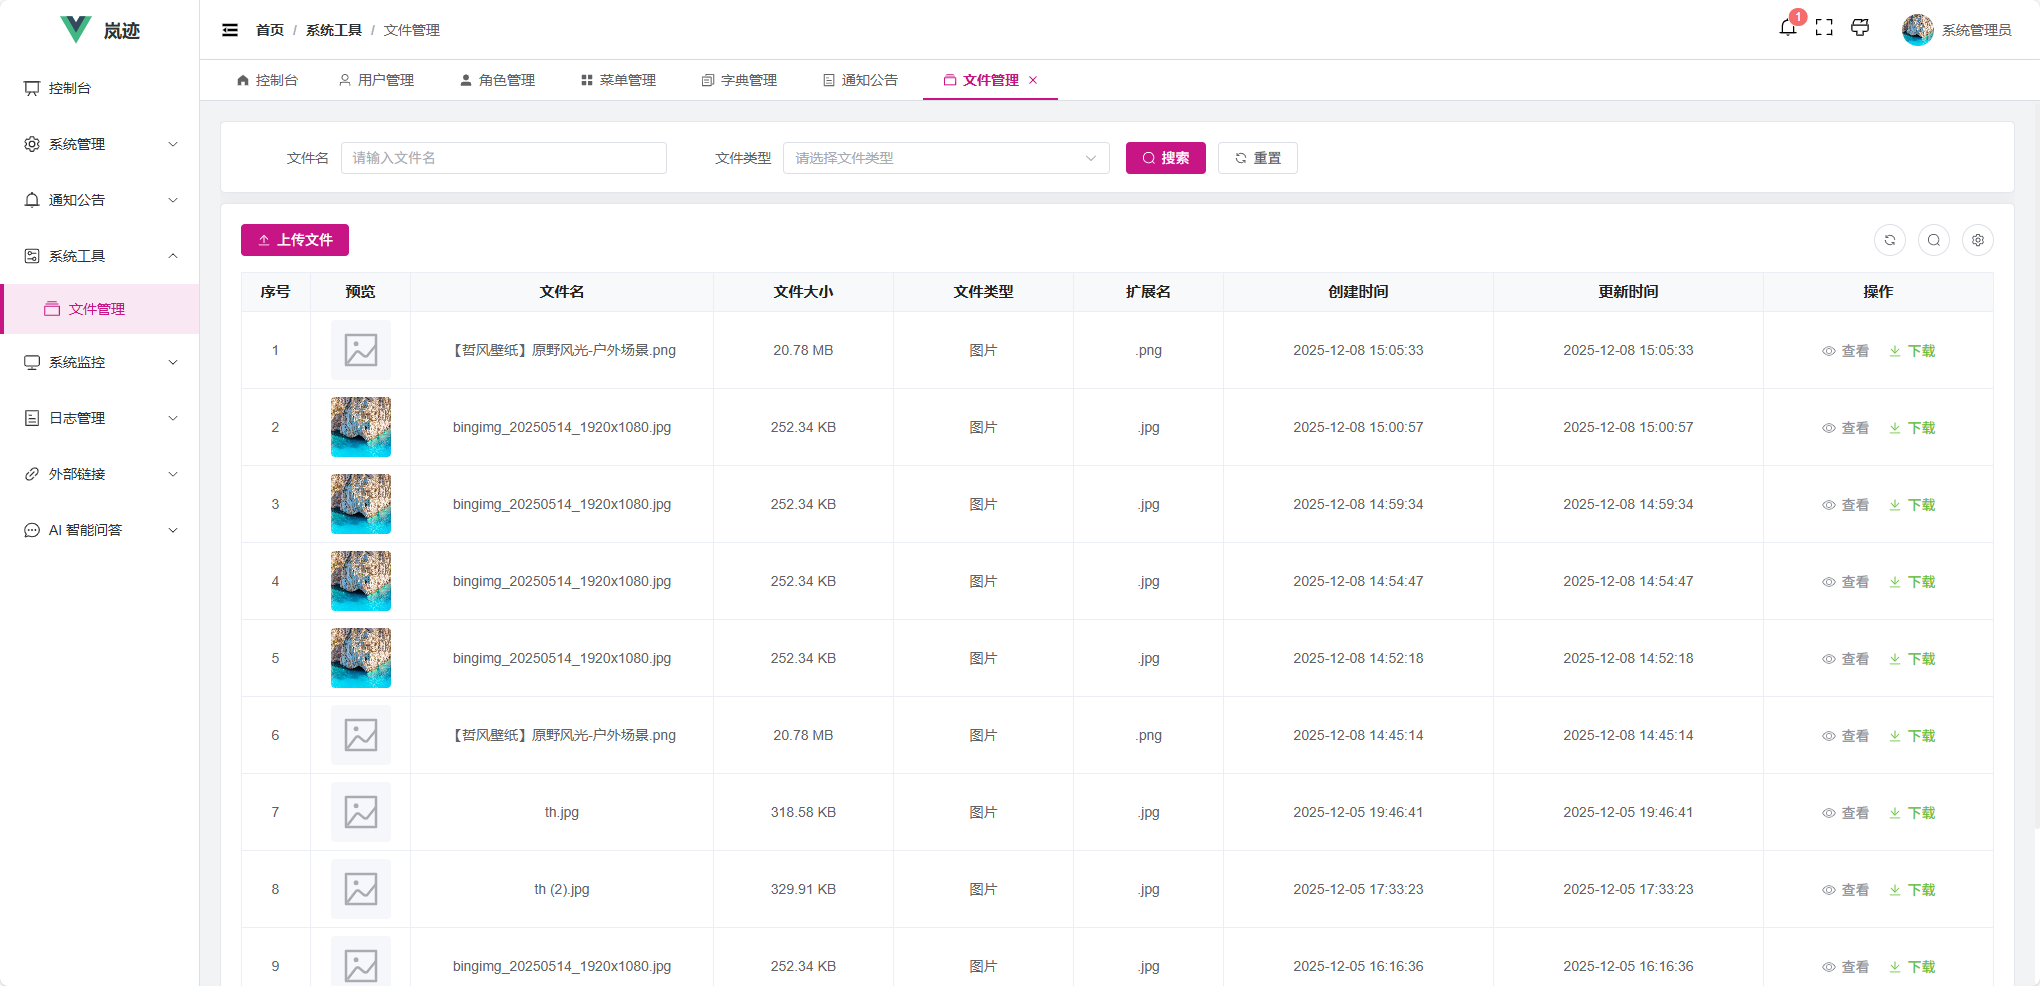The width and height of the screenshot is (2040, 986).
Task: Open the notification bell with badge
Action: 1788,27
